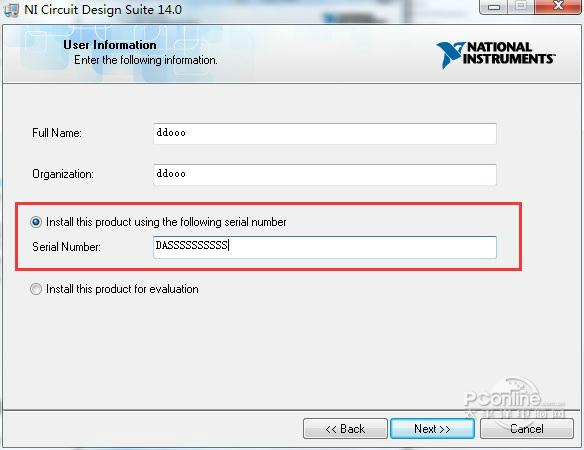This screenshot has height=450, width=584.
Task: Close the NI Circuit Design Suite window
Action: [x=558, y=7]
